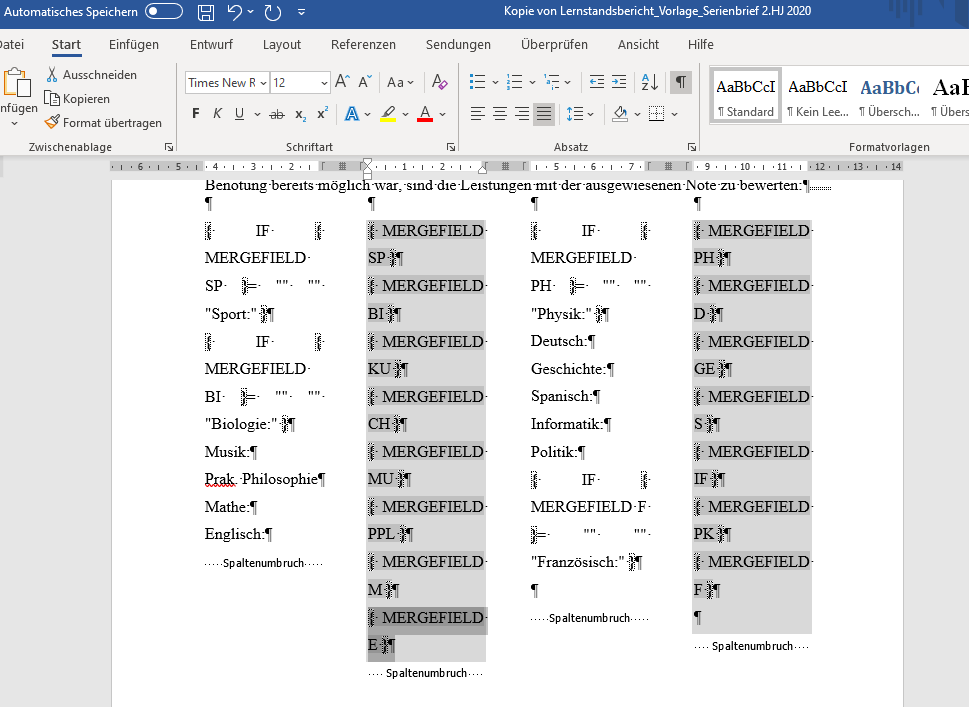Click the first-line indent ruler marker
Screen dimensions: 969x707
(x=367, y=163)
